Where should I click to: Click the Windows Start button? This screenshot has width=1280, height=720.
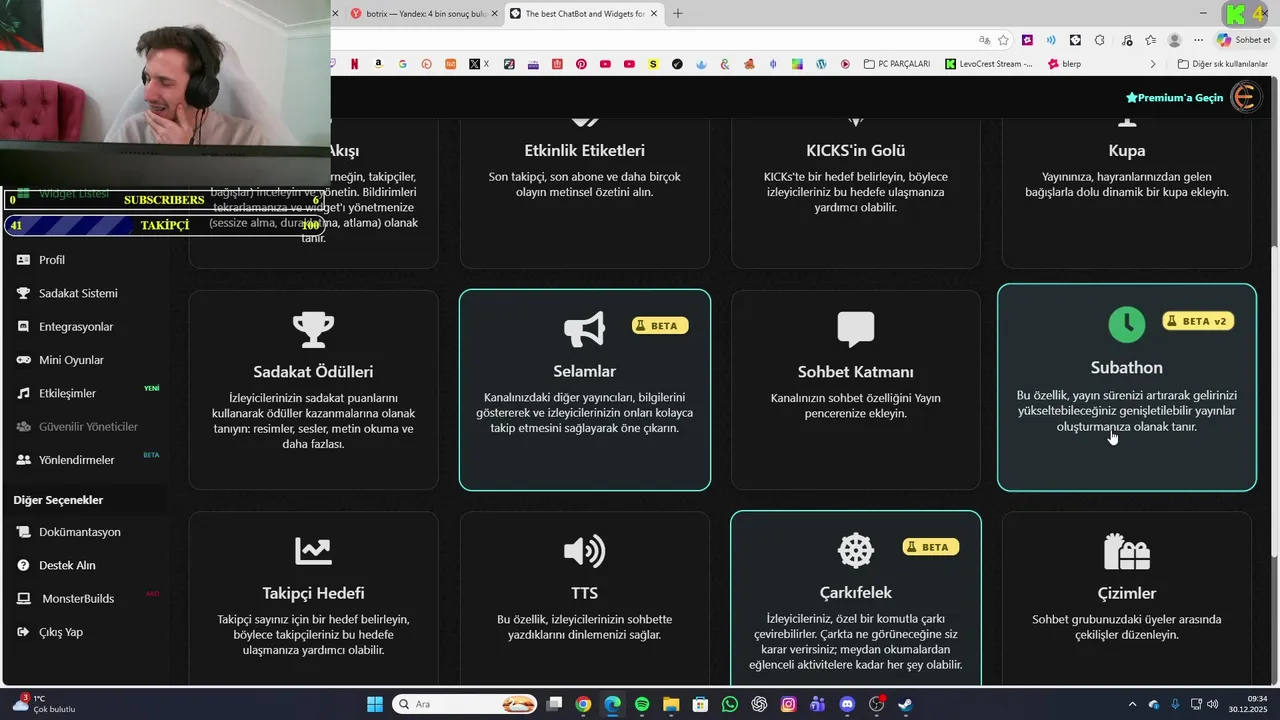[x=375, y=704]
